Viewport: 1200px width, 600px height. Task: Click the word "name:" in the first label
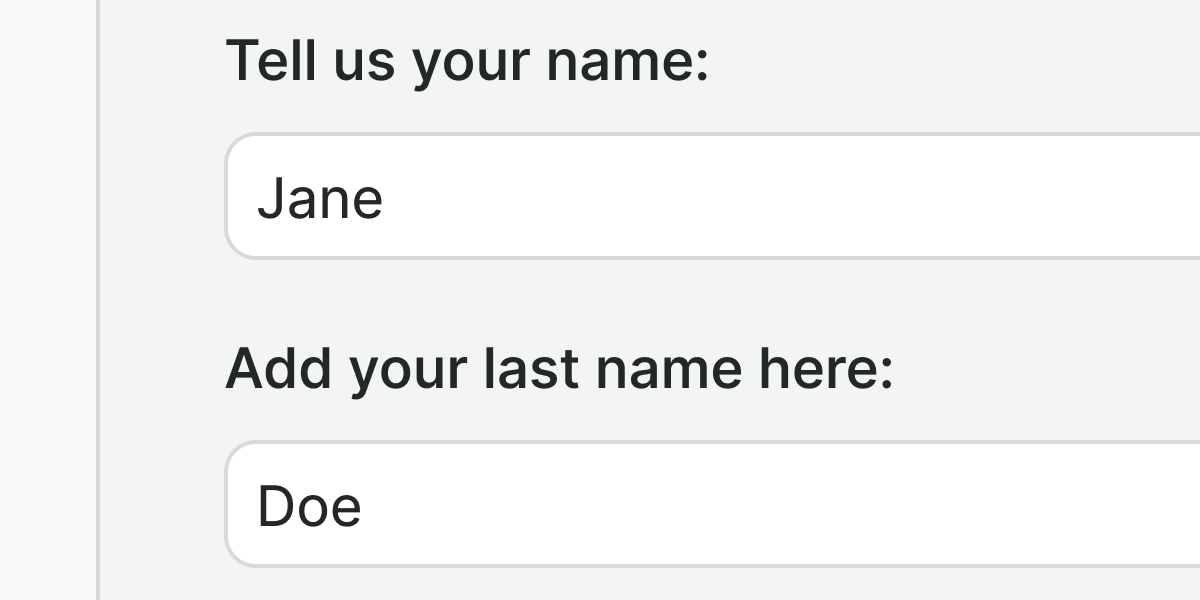click(x=627, y=62)
